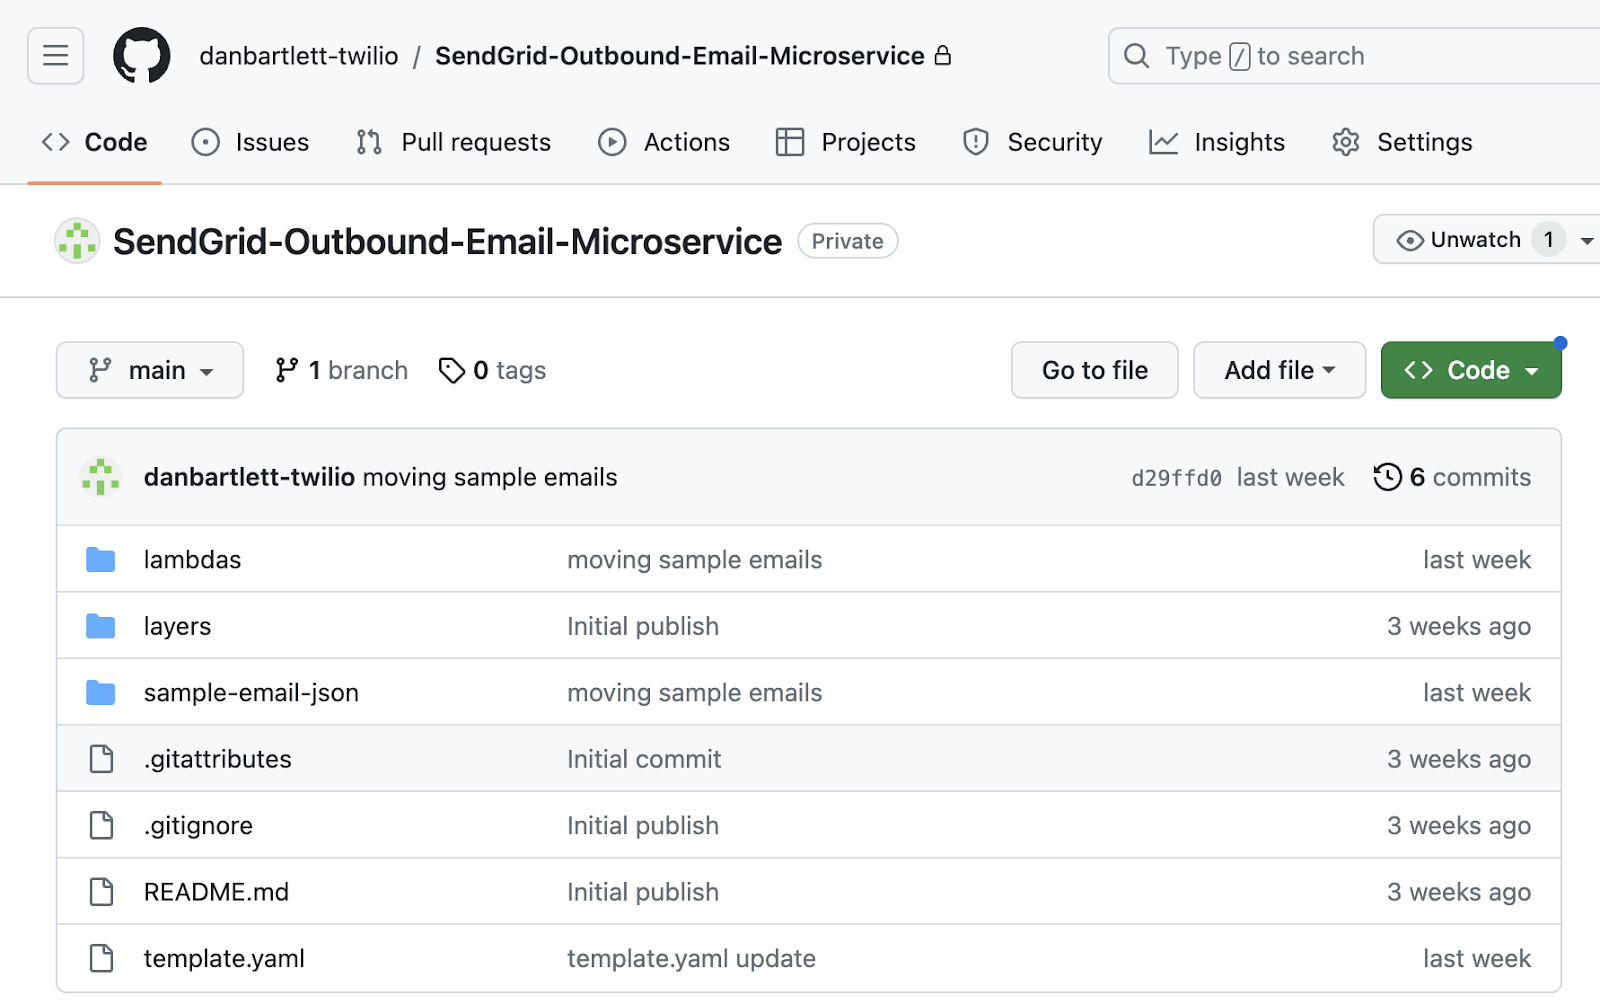Click the author avatar in commit bar

(100, 477)
